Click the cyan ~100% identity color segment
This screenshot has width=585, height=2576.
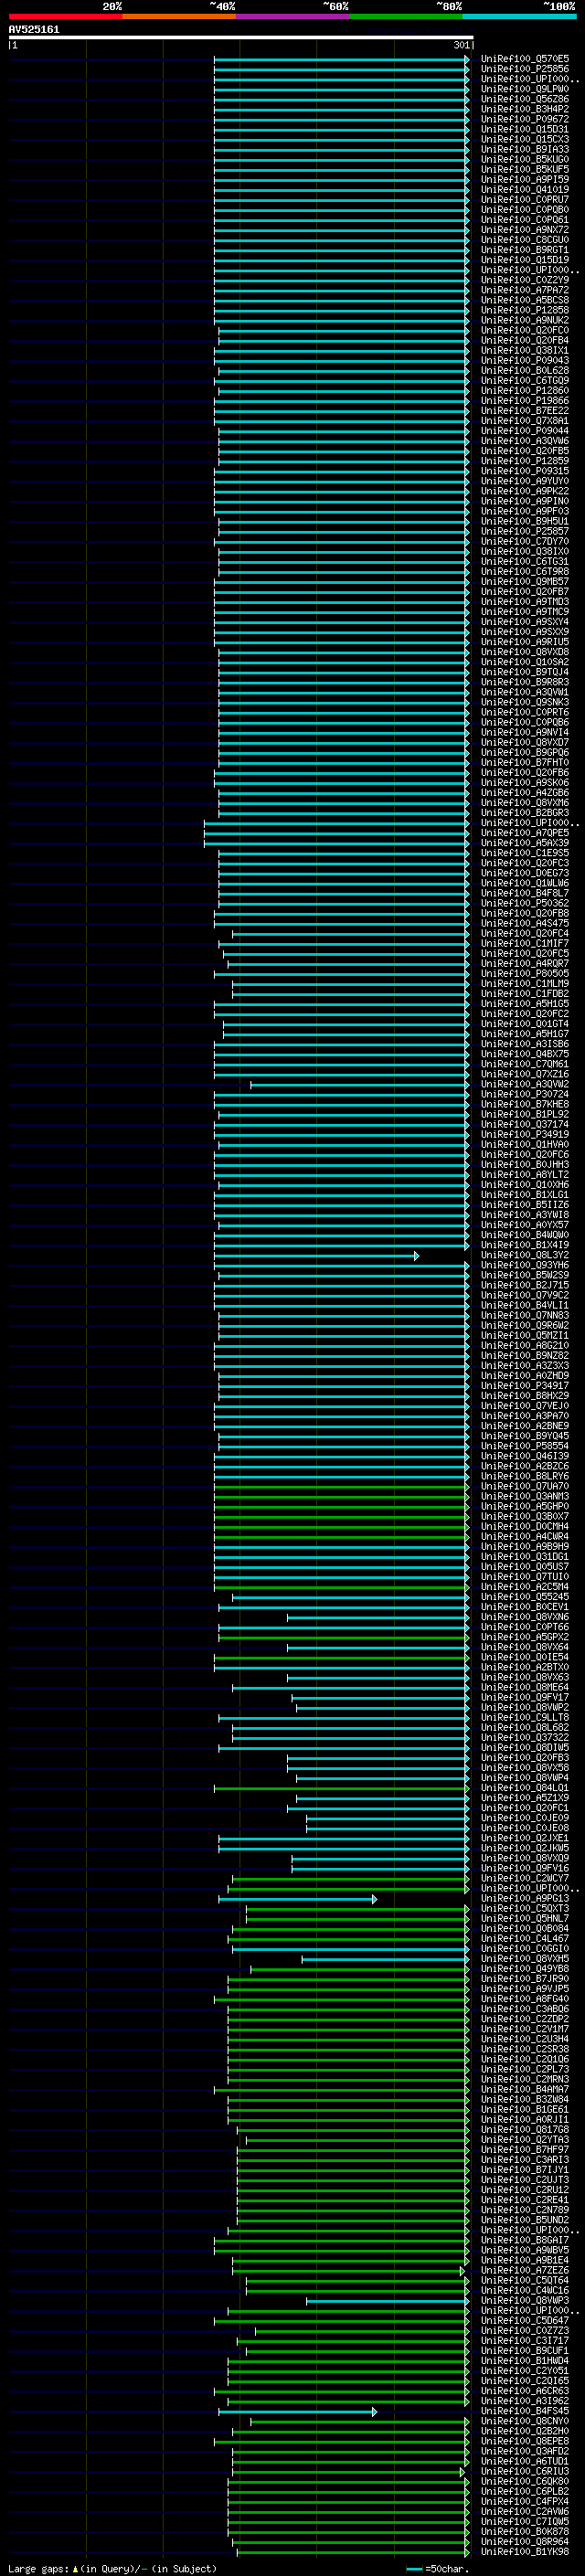coord(519,16)
